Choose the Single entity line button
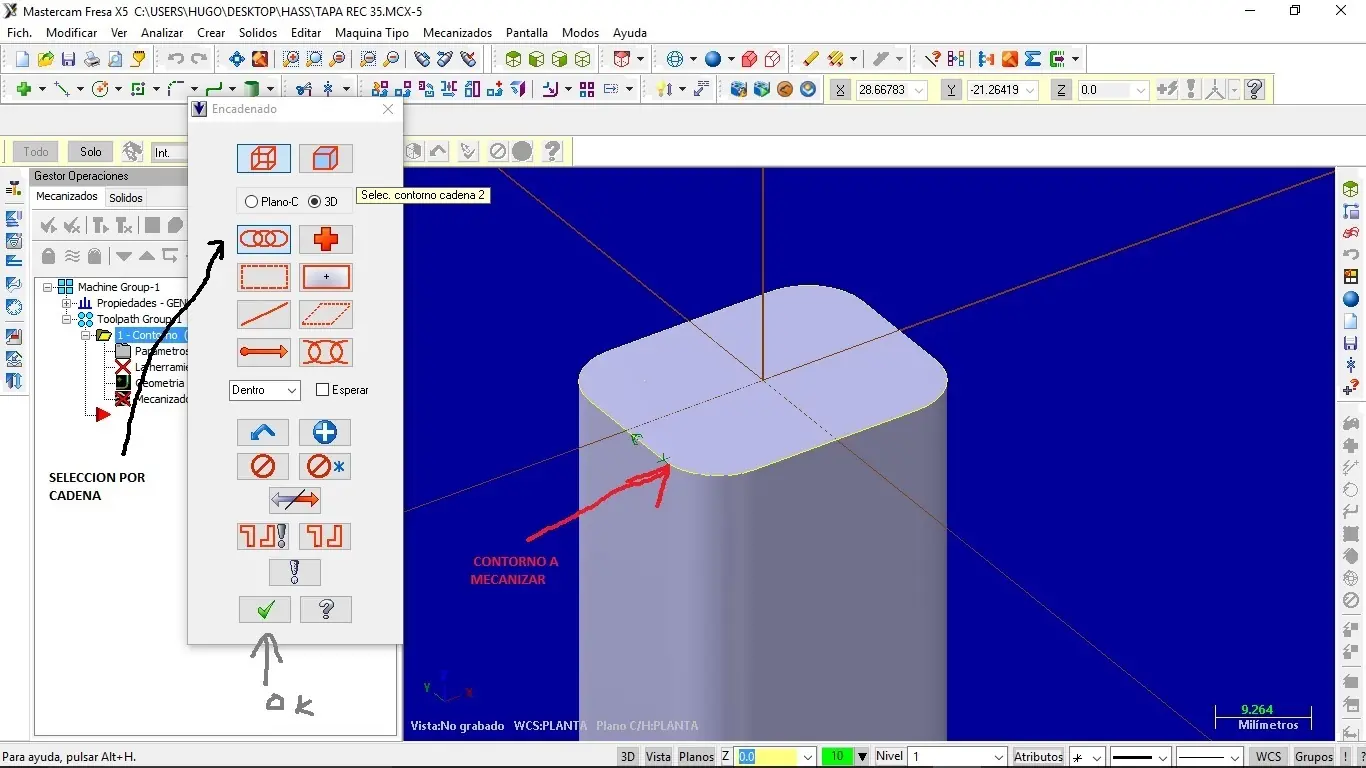Screen dimensions: 1366x768 click(x=264, y=315)
